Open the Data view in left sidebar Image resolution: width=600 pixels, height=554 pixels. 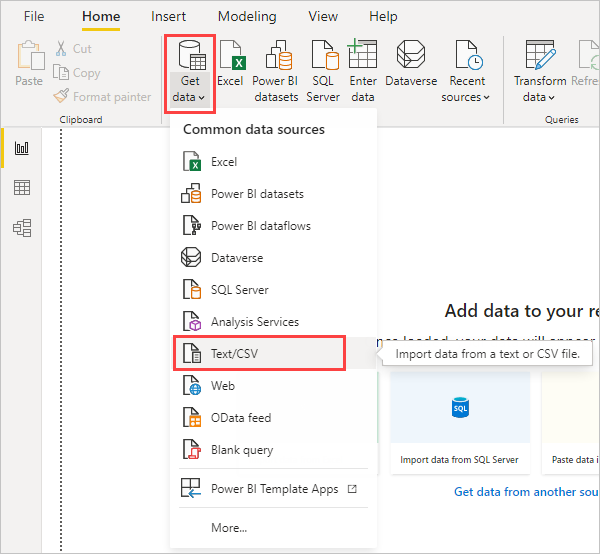[22, 188]
